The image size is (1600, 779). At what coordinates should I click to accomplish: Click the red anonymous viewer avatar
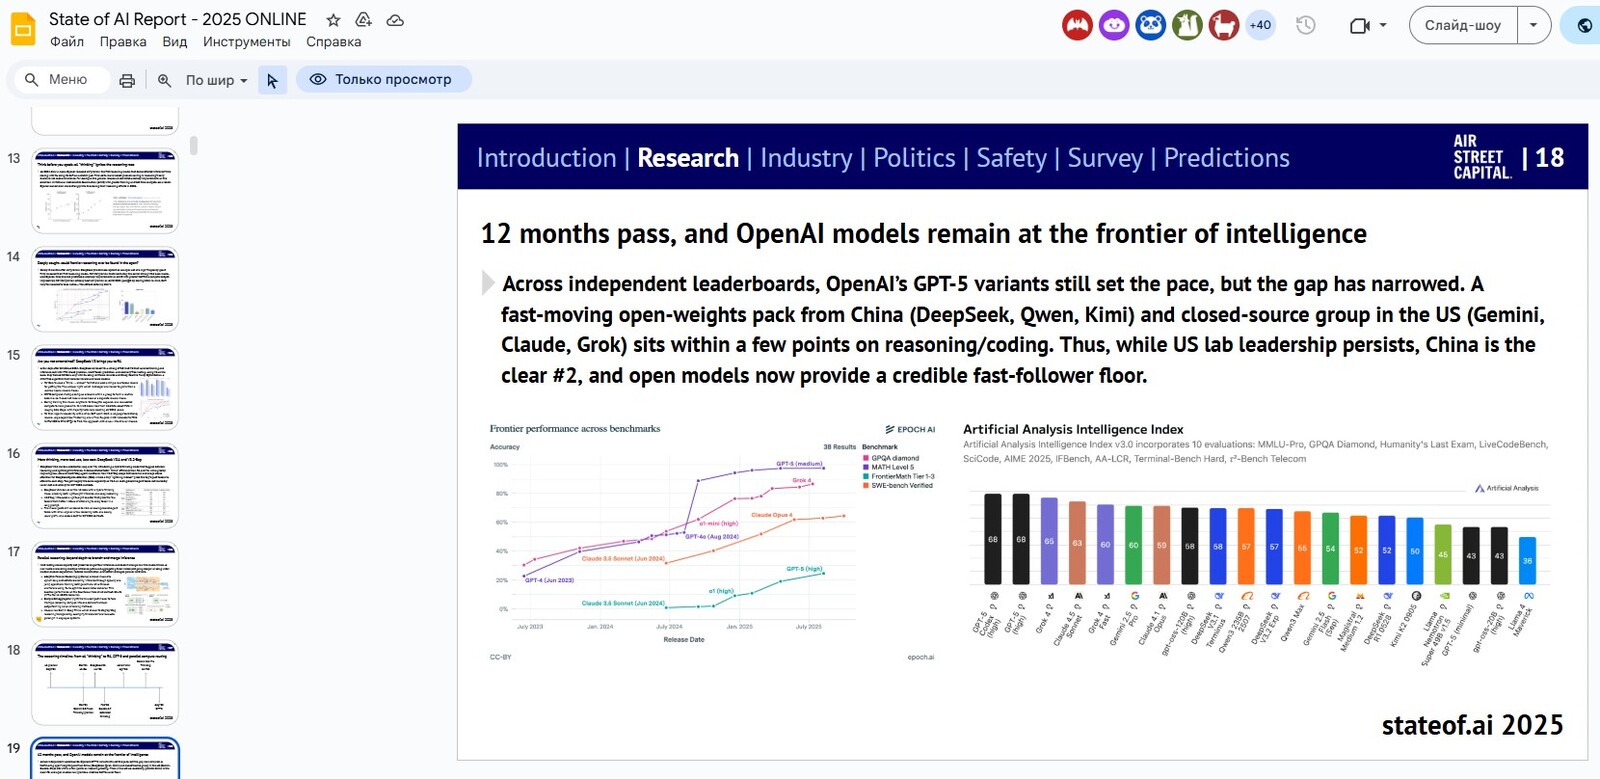coord(1077,25)
